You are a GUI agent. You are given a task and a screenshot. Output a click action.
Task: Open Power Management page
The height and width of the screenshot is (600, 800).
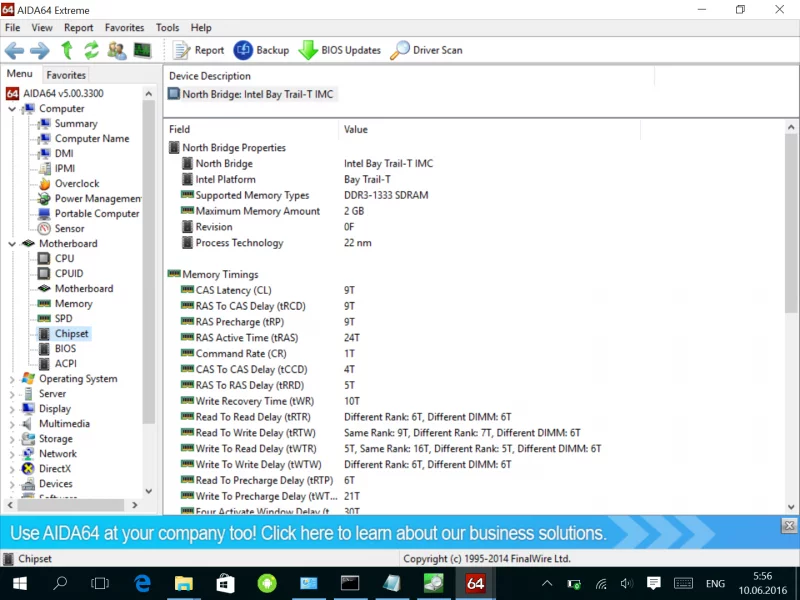pos(98,198)
